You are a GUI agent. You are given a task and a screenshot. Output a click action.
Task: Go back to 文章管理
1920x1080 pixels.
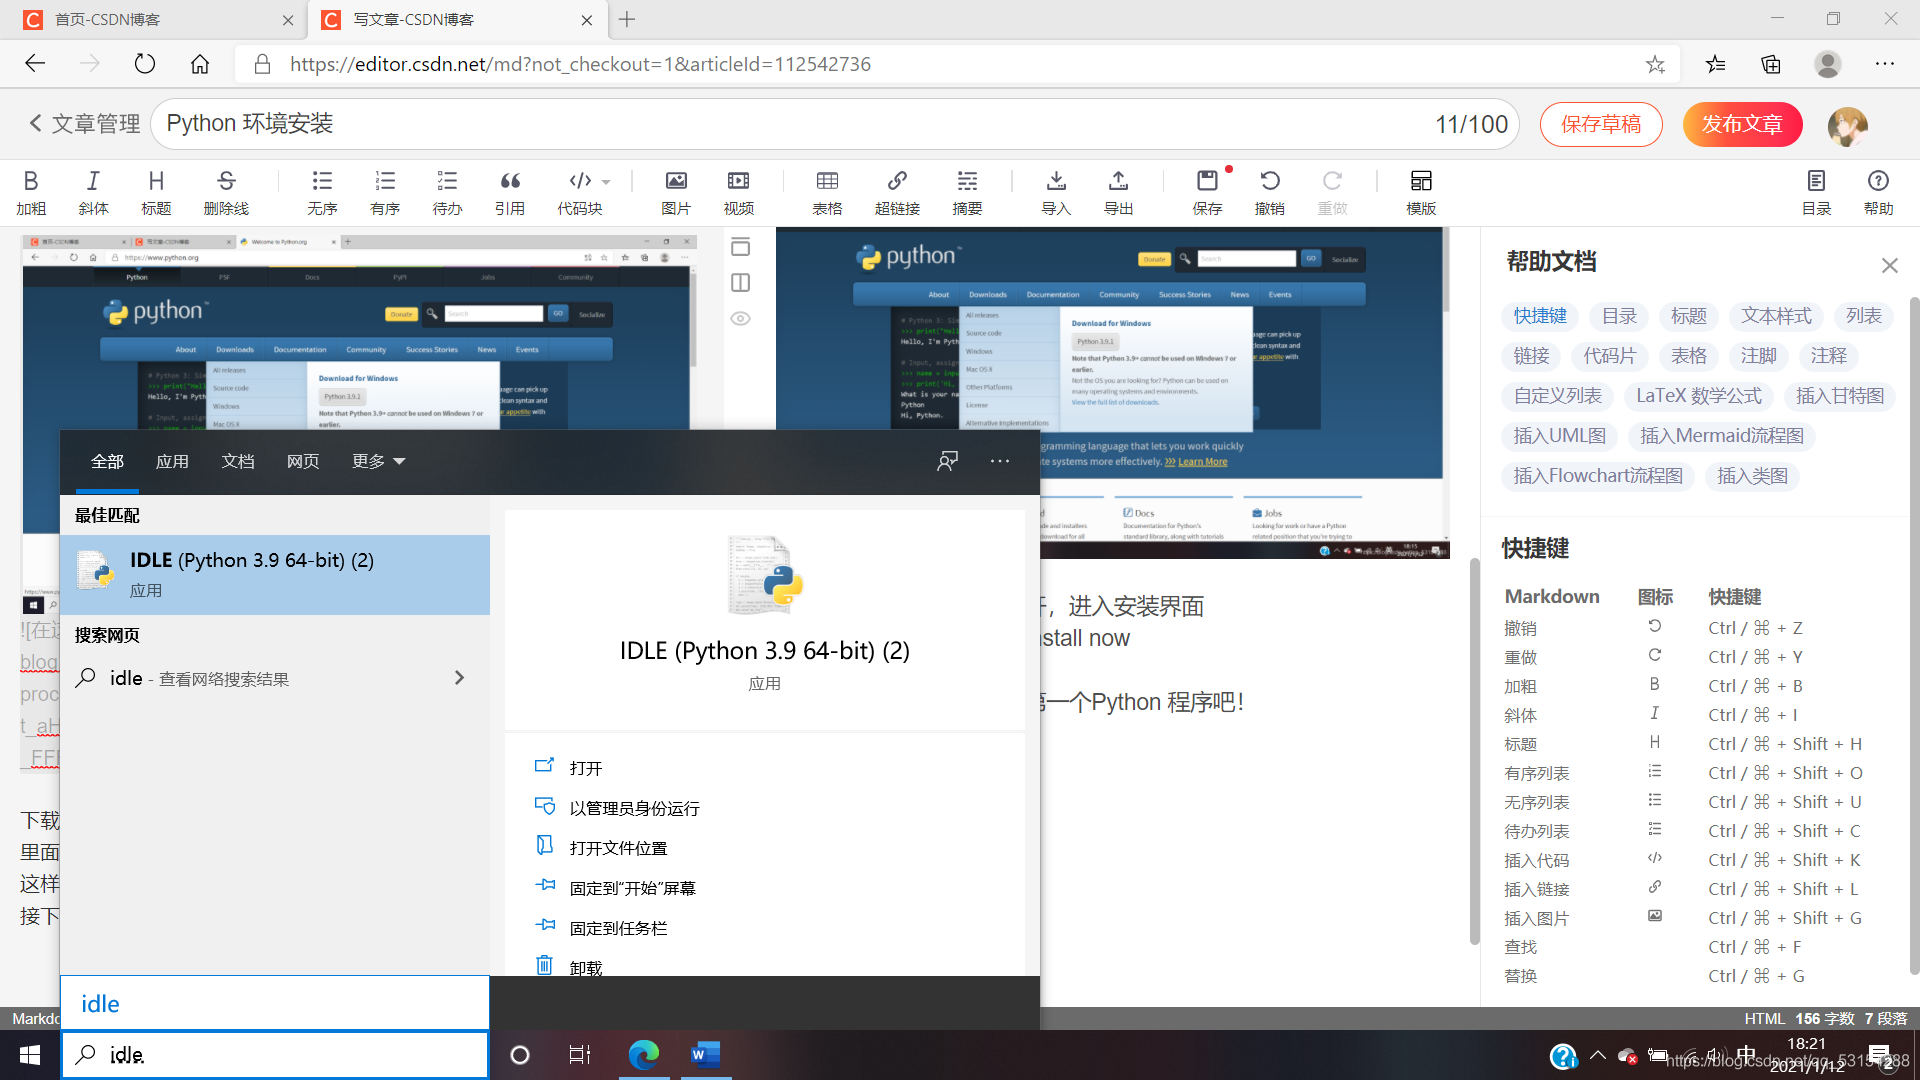click(x=84, y=124)
